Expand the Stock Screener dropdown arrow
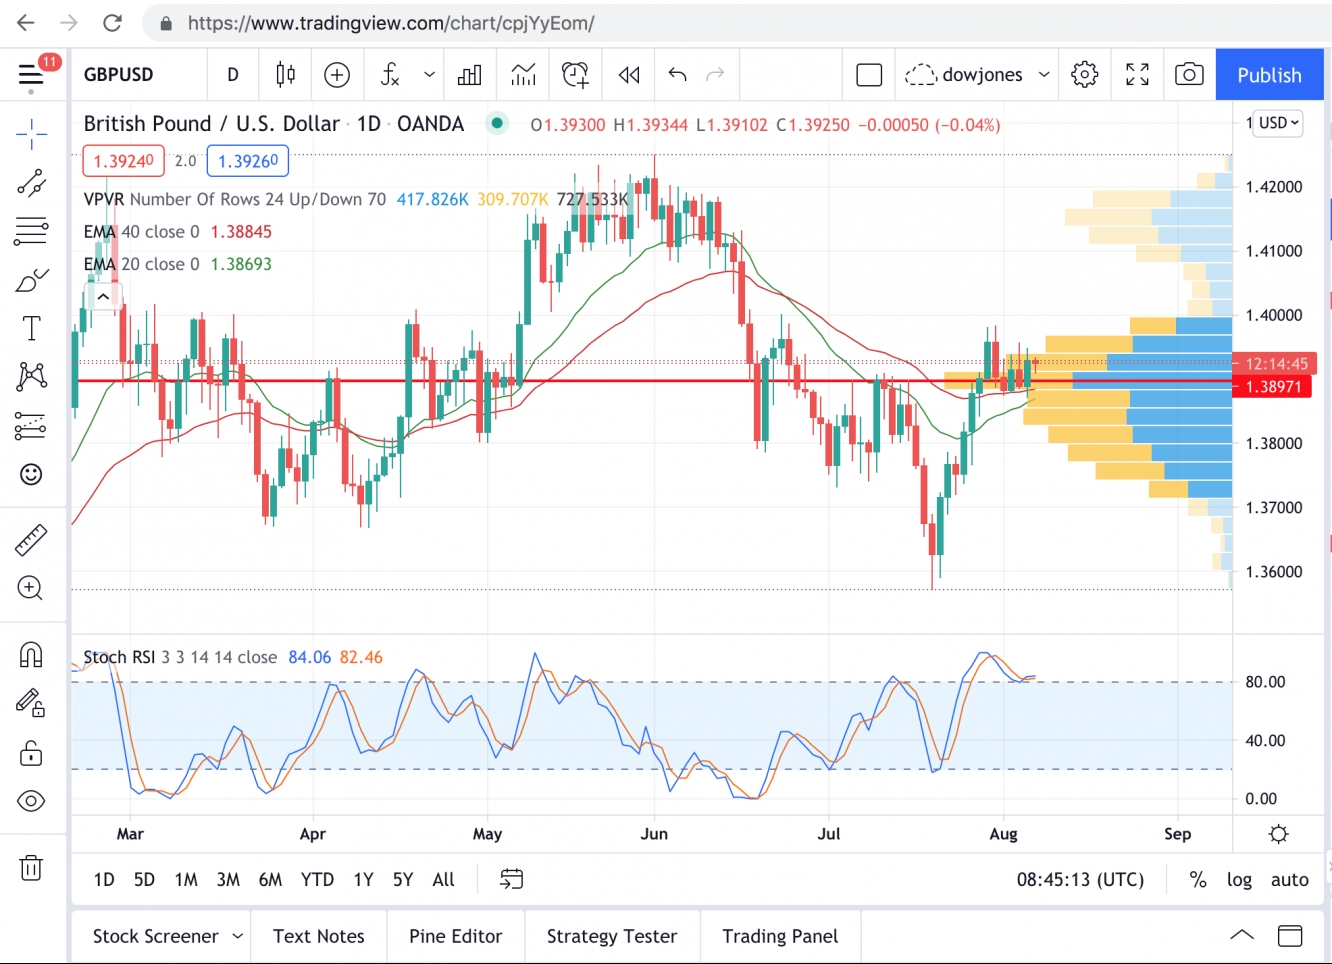Viewport: 1332px width, 964px height. [238, 937]
